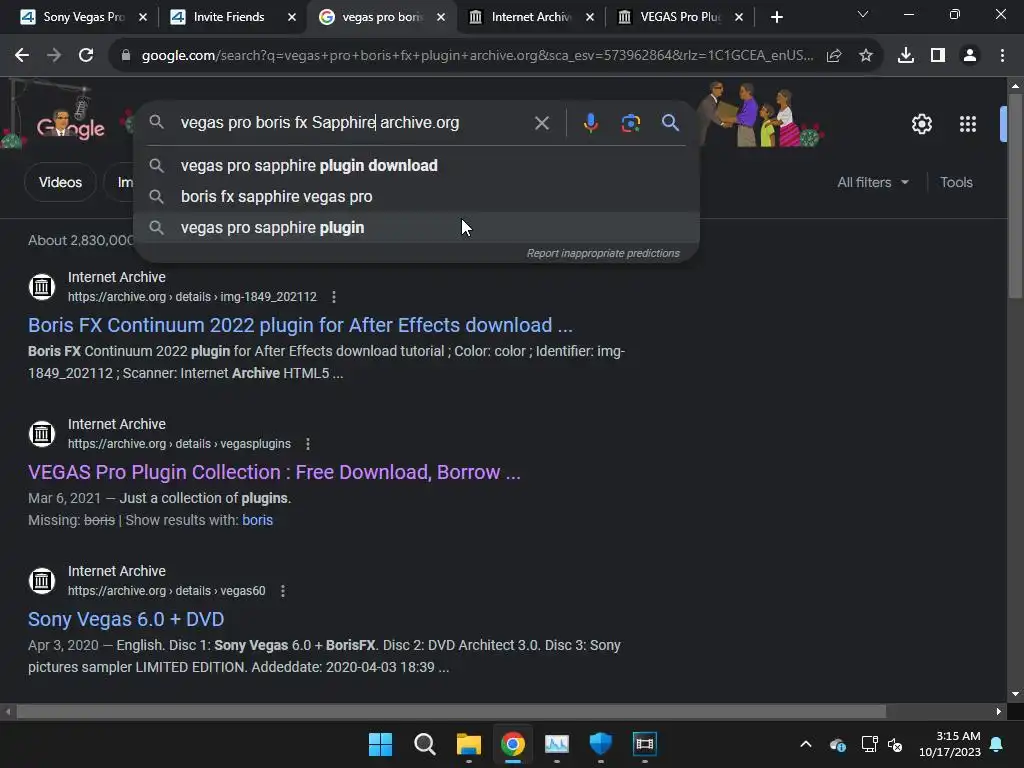
Task: Click the Chrome taskbar icon
Action: tap(513, 744)
